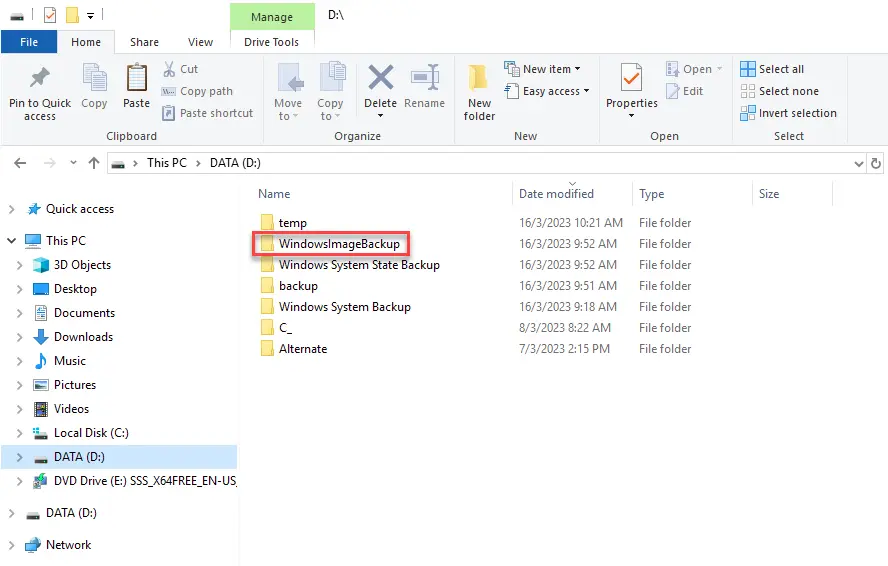Open Properties from the ribbon
This screenshot has width=888, height=566.
pos(631,79)
